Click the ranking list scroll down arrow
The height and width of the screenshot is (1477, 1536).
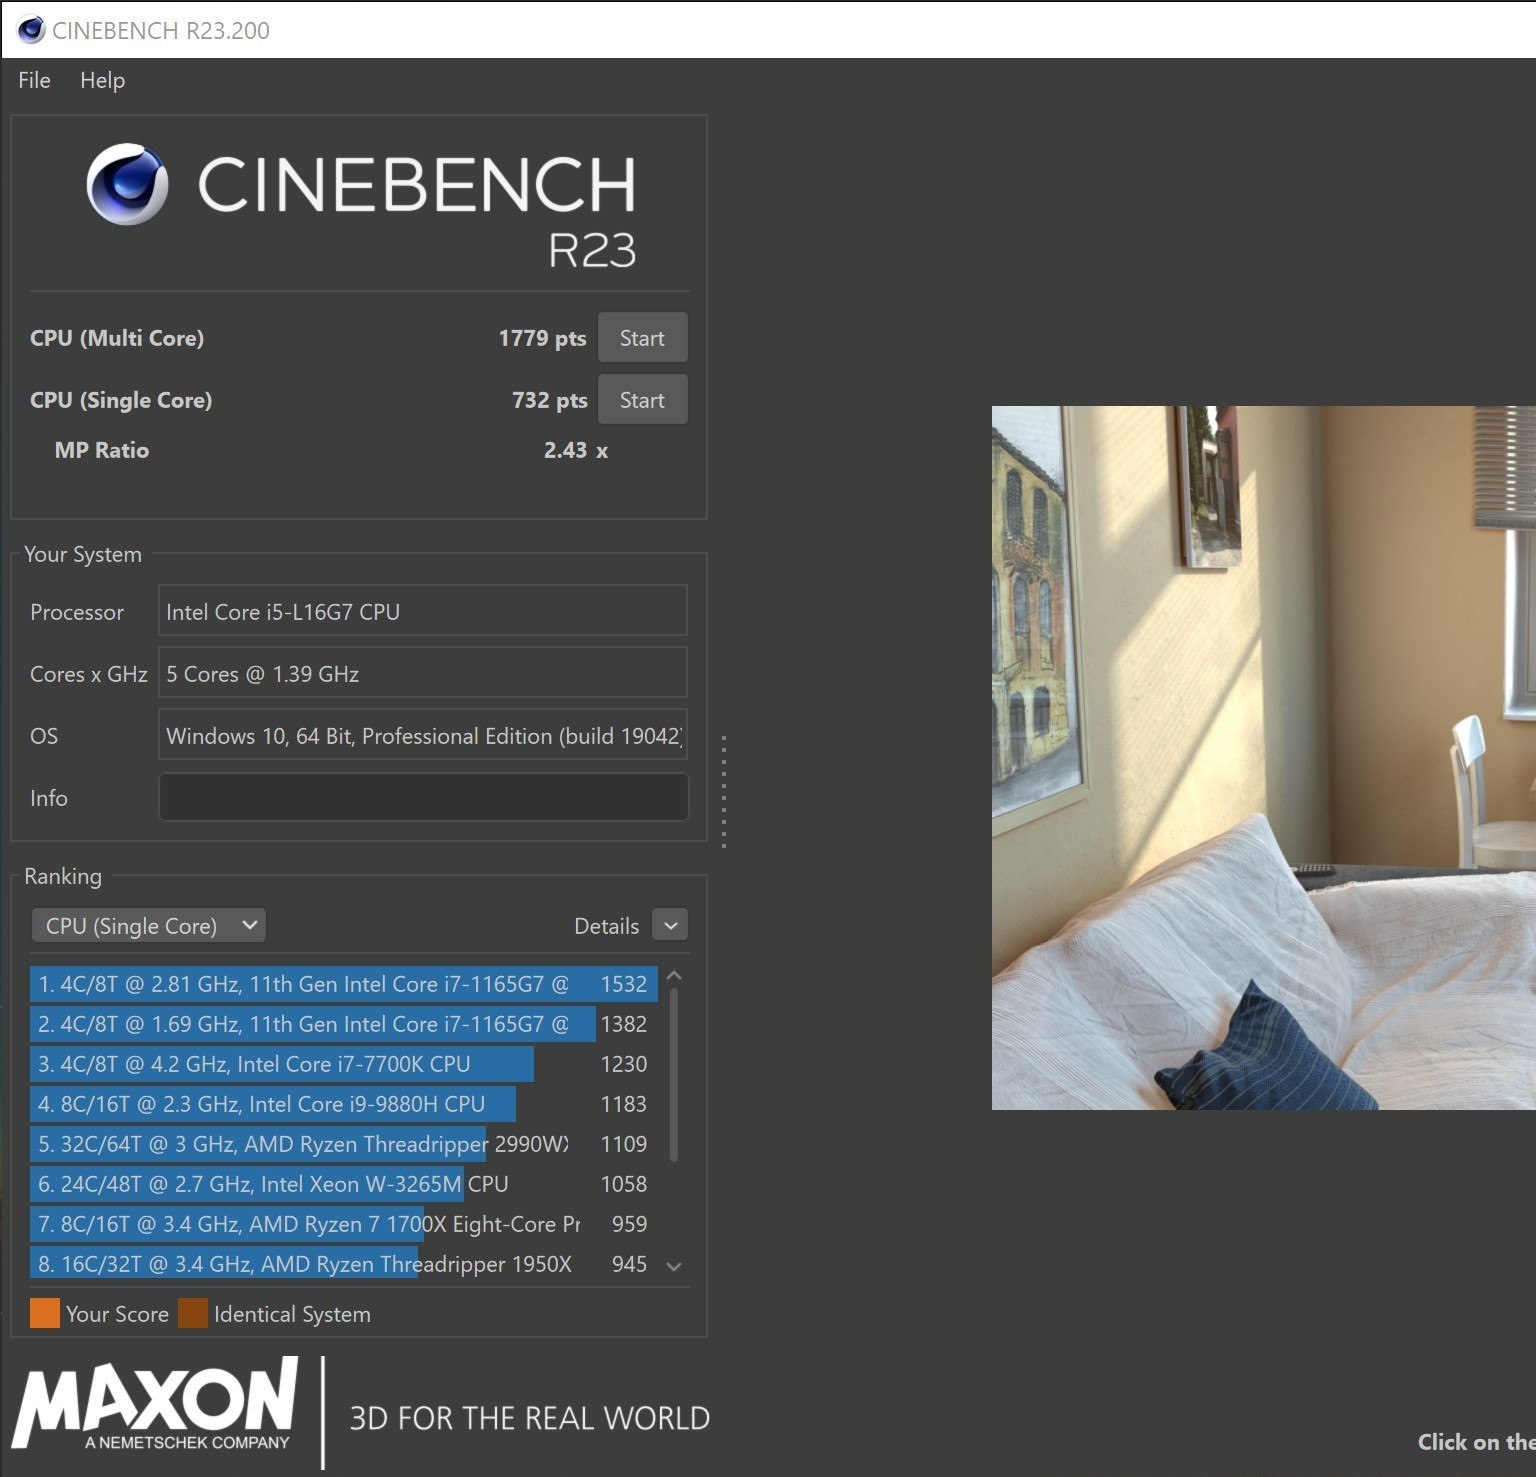click(674, 1266)
